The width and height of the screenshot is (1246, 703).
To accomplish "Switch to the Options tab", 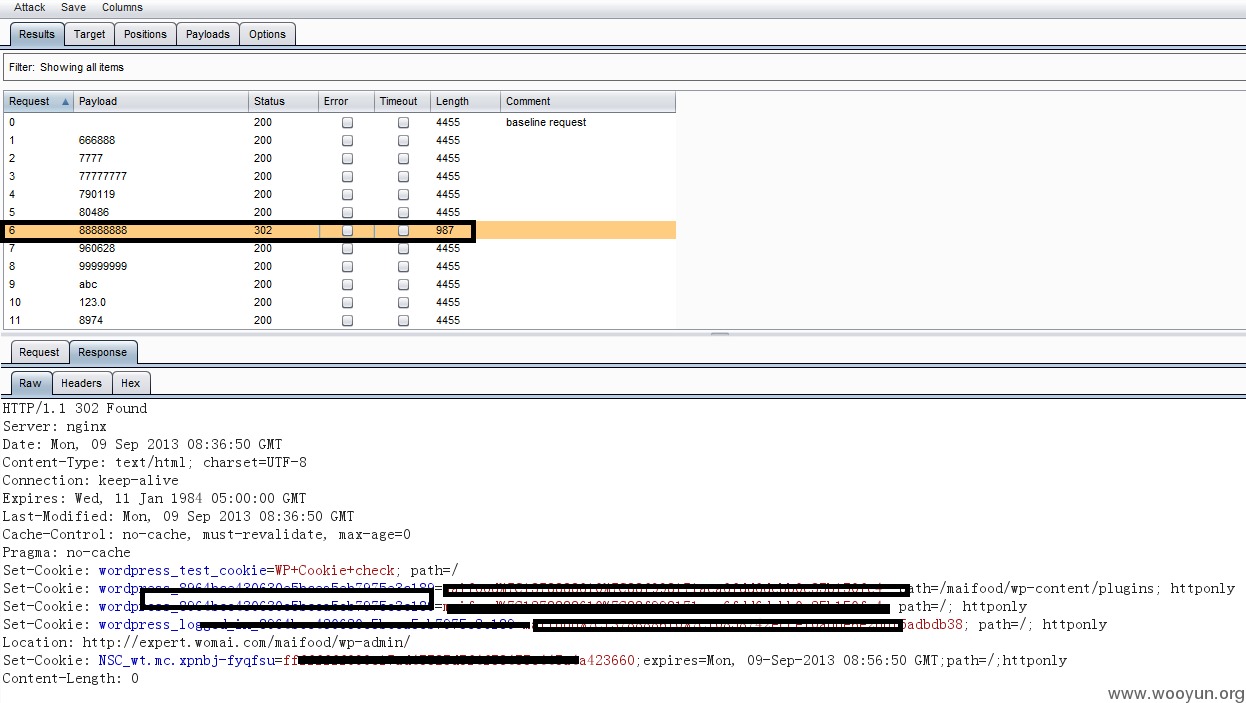I will pyautogui.click(x=267, y=34).
